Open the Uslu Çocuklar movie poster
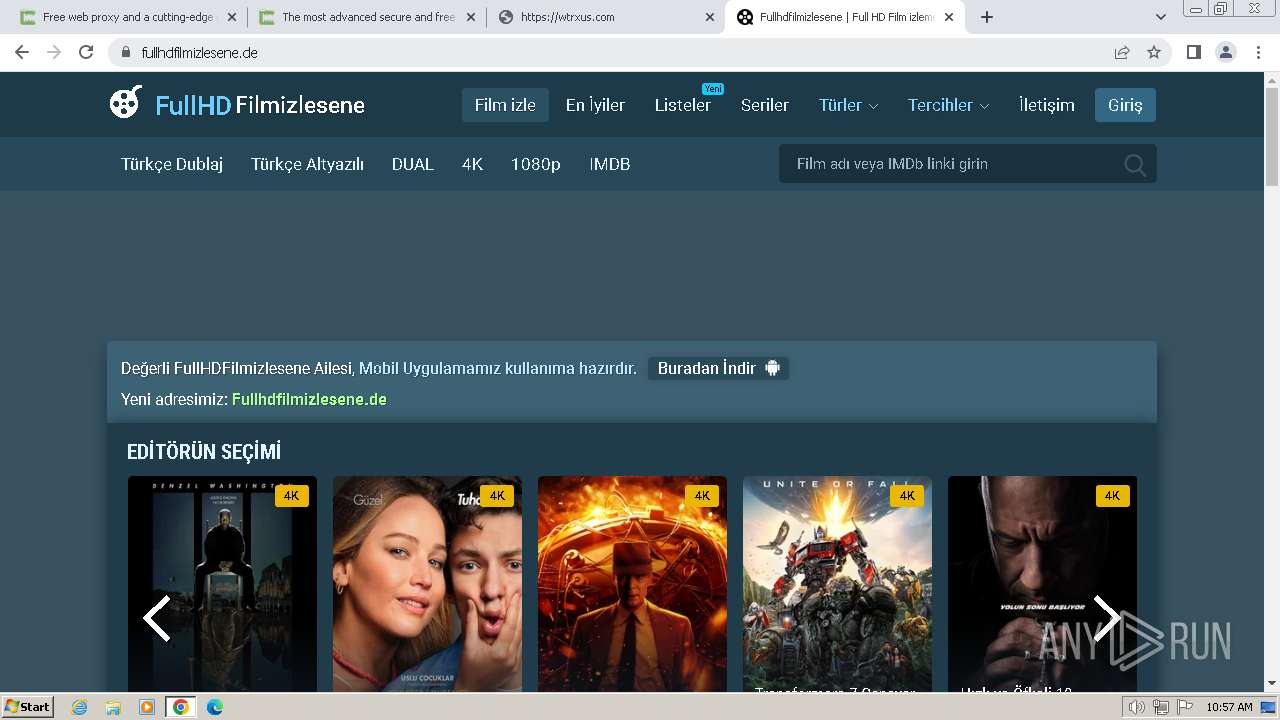The image size is (1280, 720). pos(427,584)
